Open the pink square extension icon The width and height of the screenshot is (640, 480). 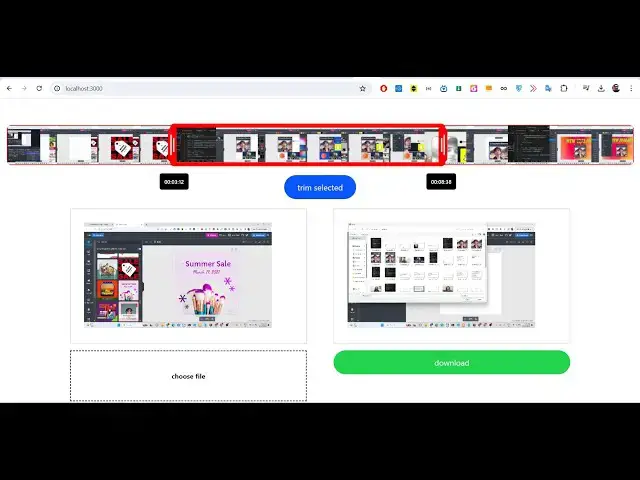(473, 88)
